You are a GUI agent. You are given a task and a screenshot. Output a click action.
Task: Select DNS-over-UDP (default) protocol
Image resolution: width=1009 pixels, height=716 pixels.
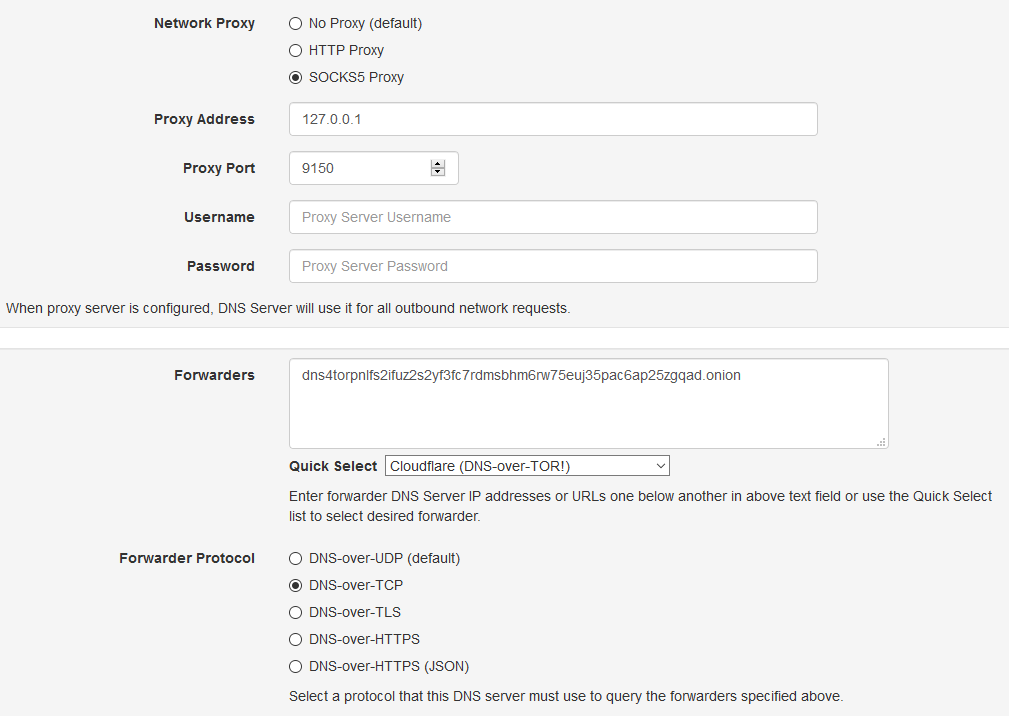(295, 558)
